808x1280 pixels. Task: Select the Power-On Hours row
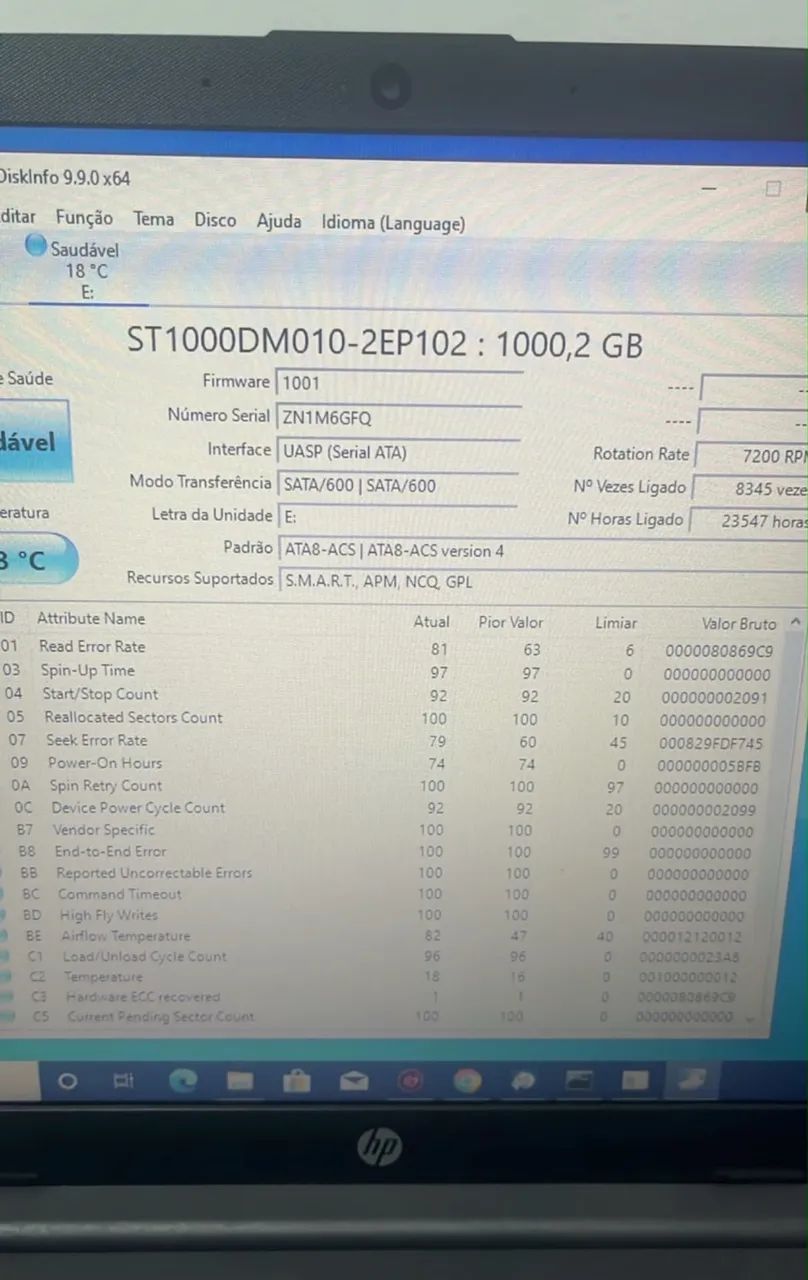click(x=386, y=764)
